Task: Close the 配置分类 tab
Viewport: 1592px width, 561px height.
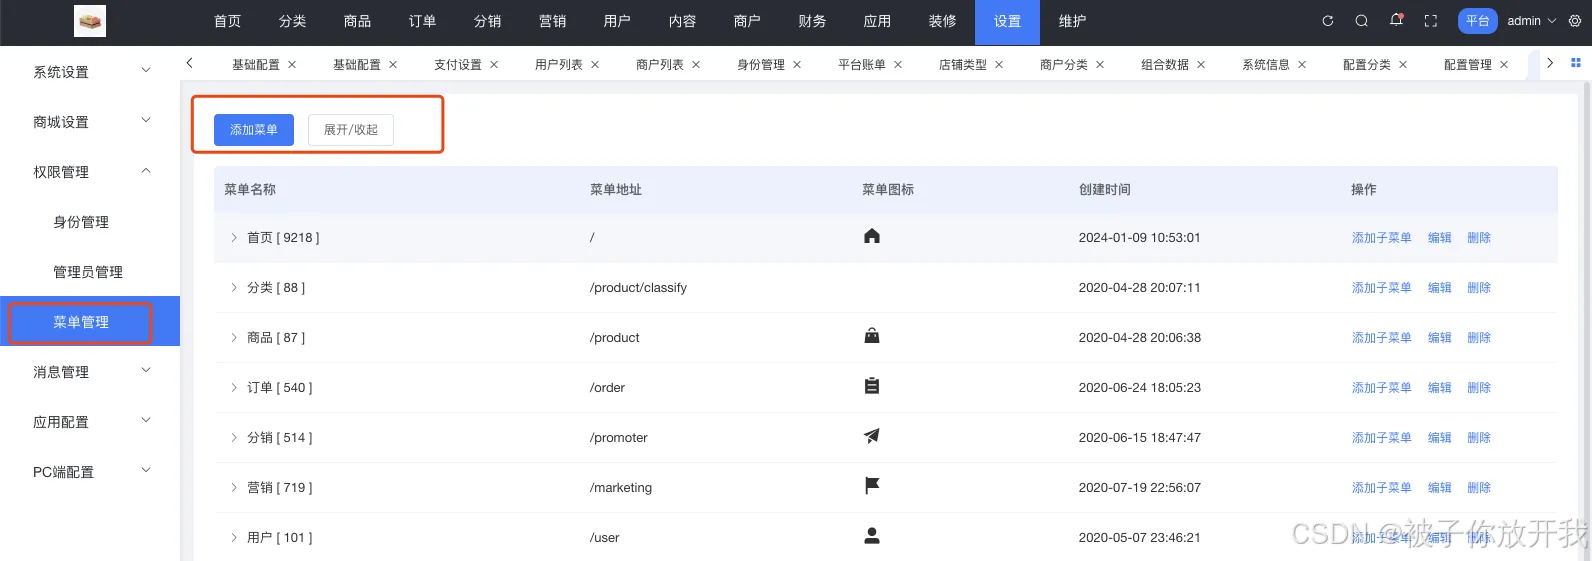Action: pos(1403,65)
